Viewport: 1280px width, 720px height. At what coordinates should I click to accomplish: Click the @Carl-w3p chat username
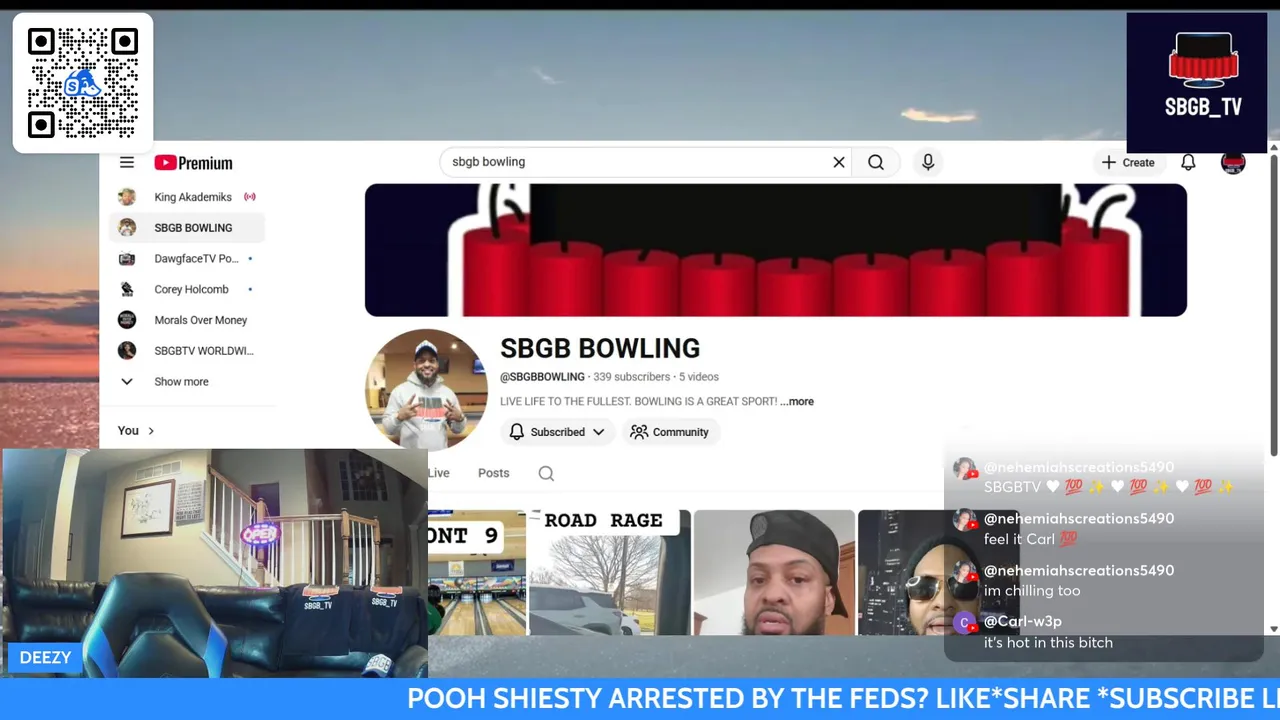1022,622
